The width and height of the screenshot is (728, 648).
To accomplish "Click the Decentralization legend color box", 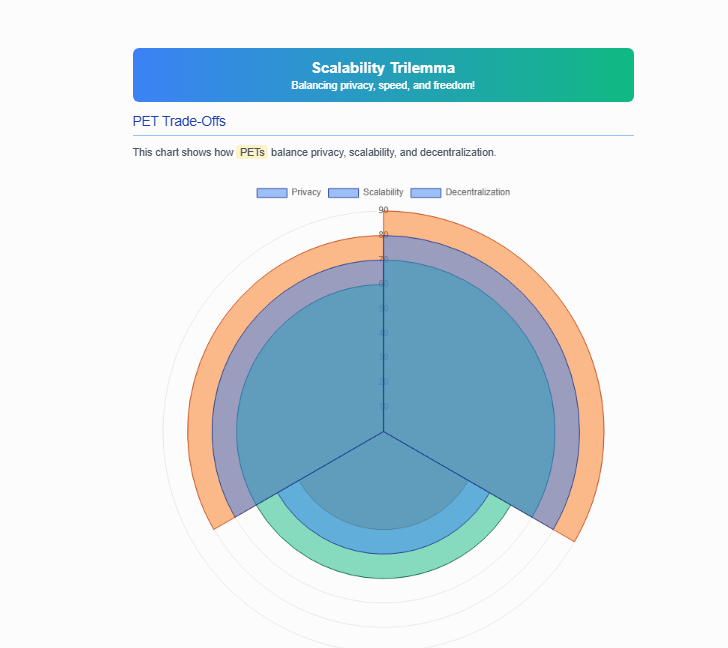I will (x=425, y=193).
